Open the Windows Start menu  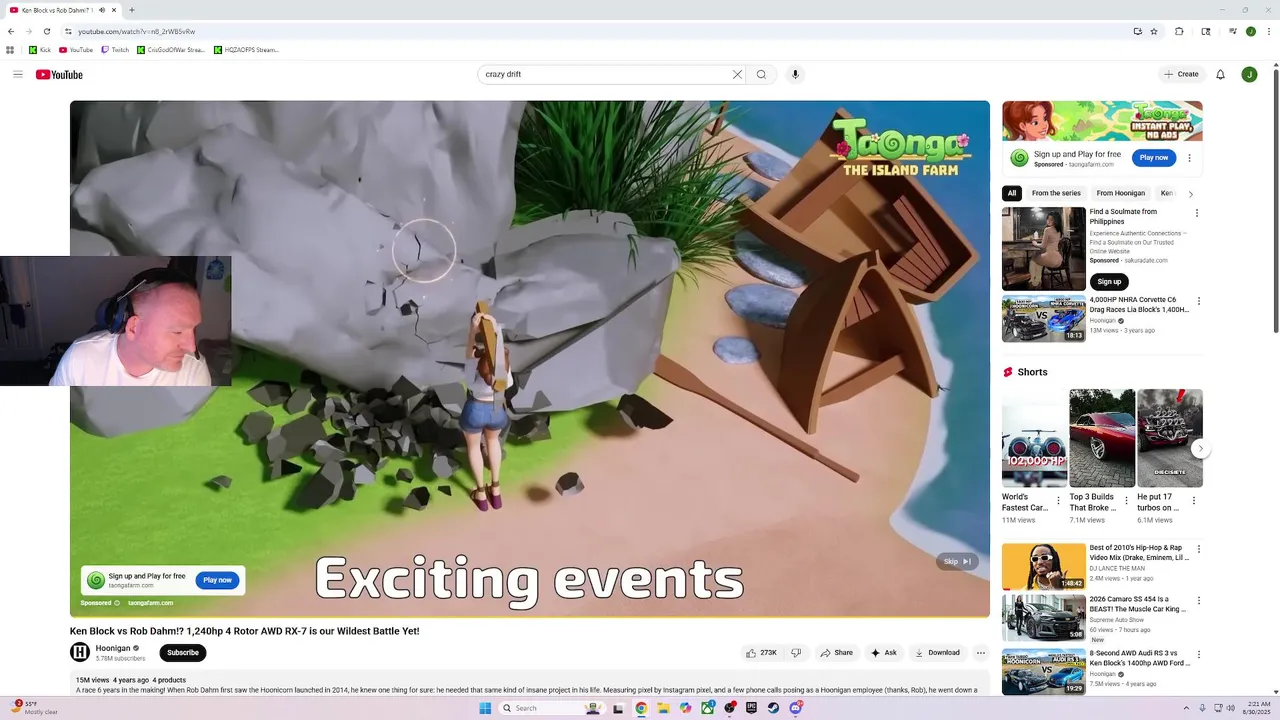[x=485, y=708]
